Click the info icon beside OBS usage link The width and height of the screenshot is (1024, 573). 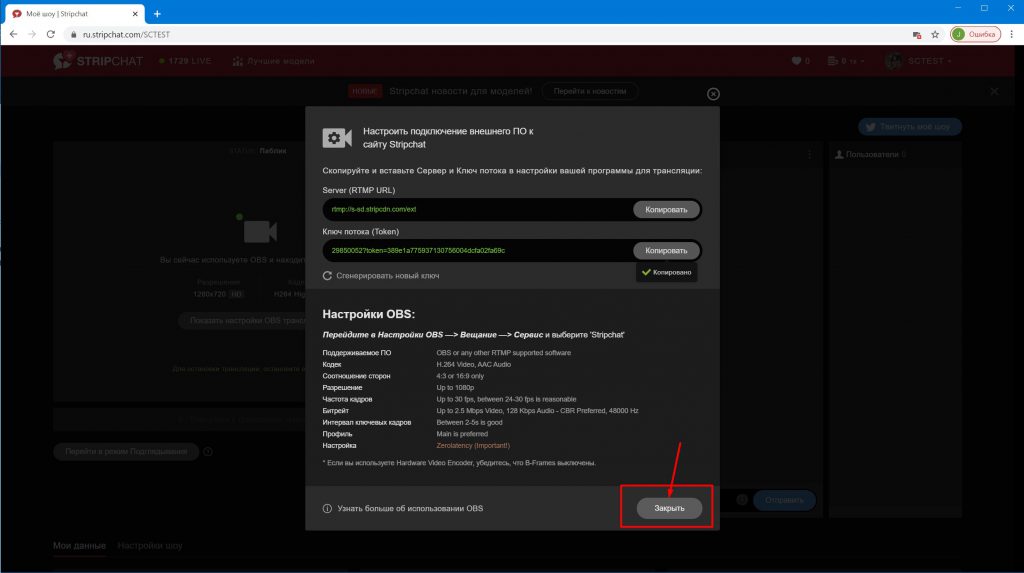(x=327, y=508)
